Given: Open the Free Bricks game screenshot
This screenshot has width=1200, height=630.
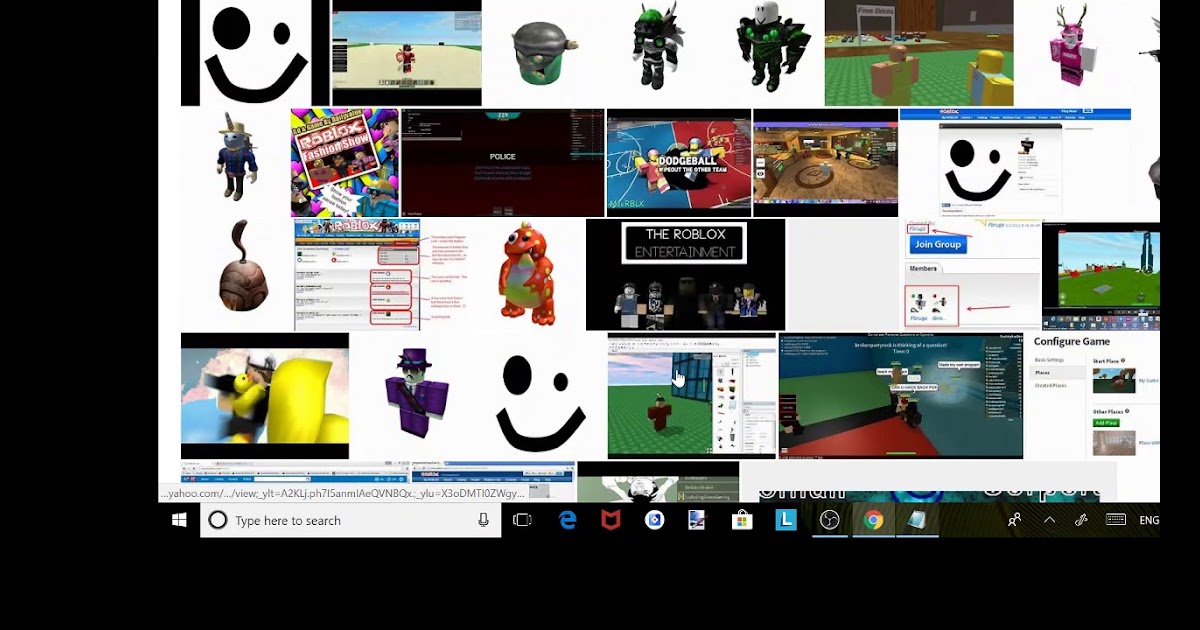Looking at the screenshot, I should click(919, 53).
